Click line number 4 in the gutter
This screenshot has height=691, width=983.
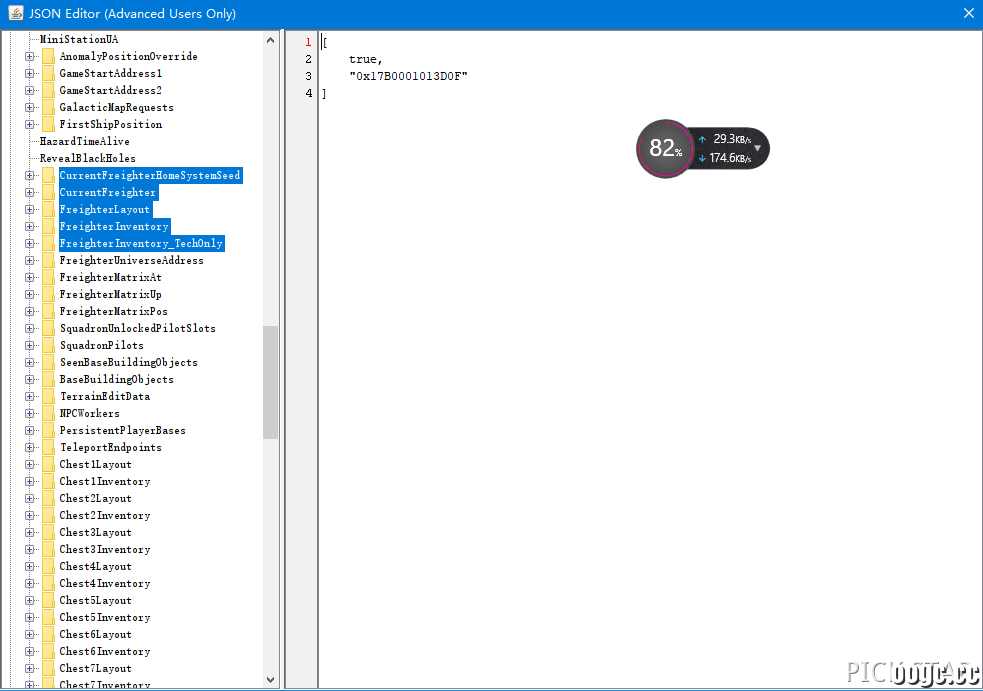(x=308, y=93)
